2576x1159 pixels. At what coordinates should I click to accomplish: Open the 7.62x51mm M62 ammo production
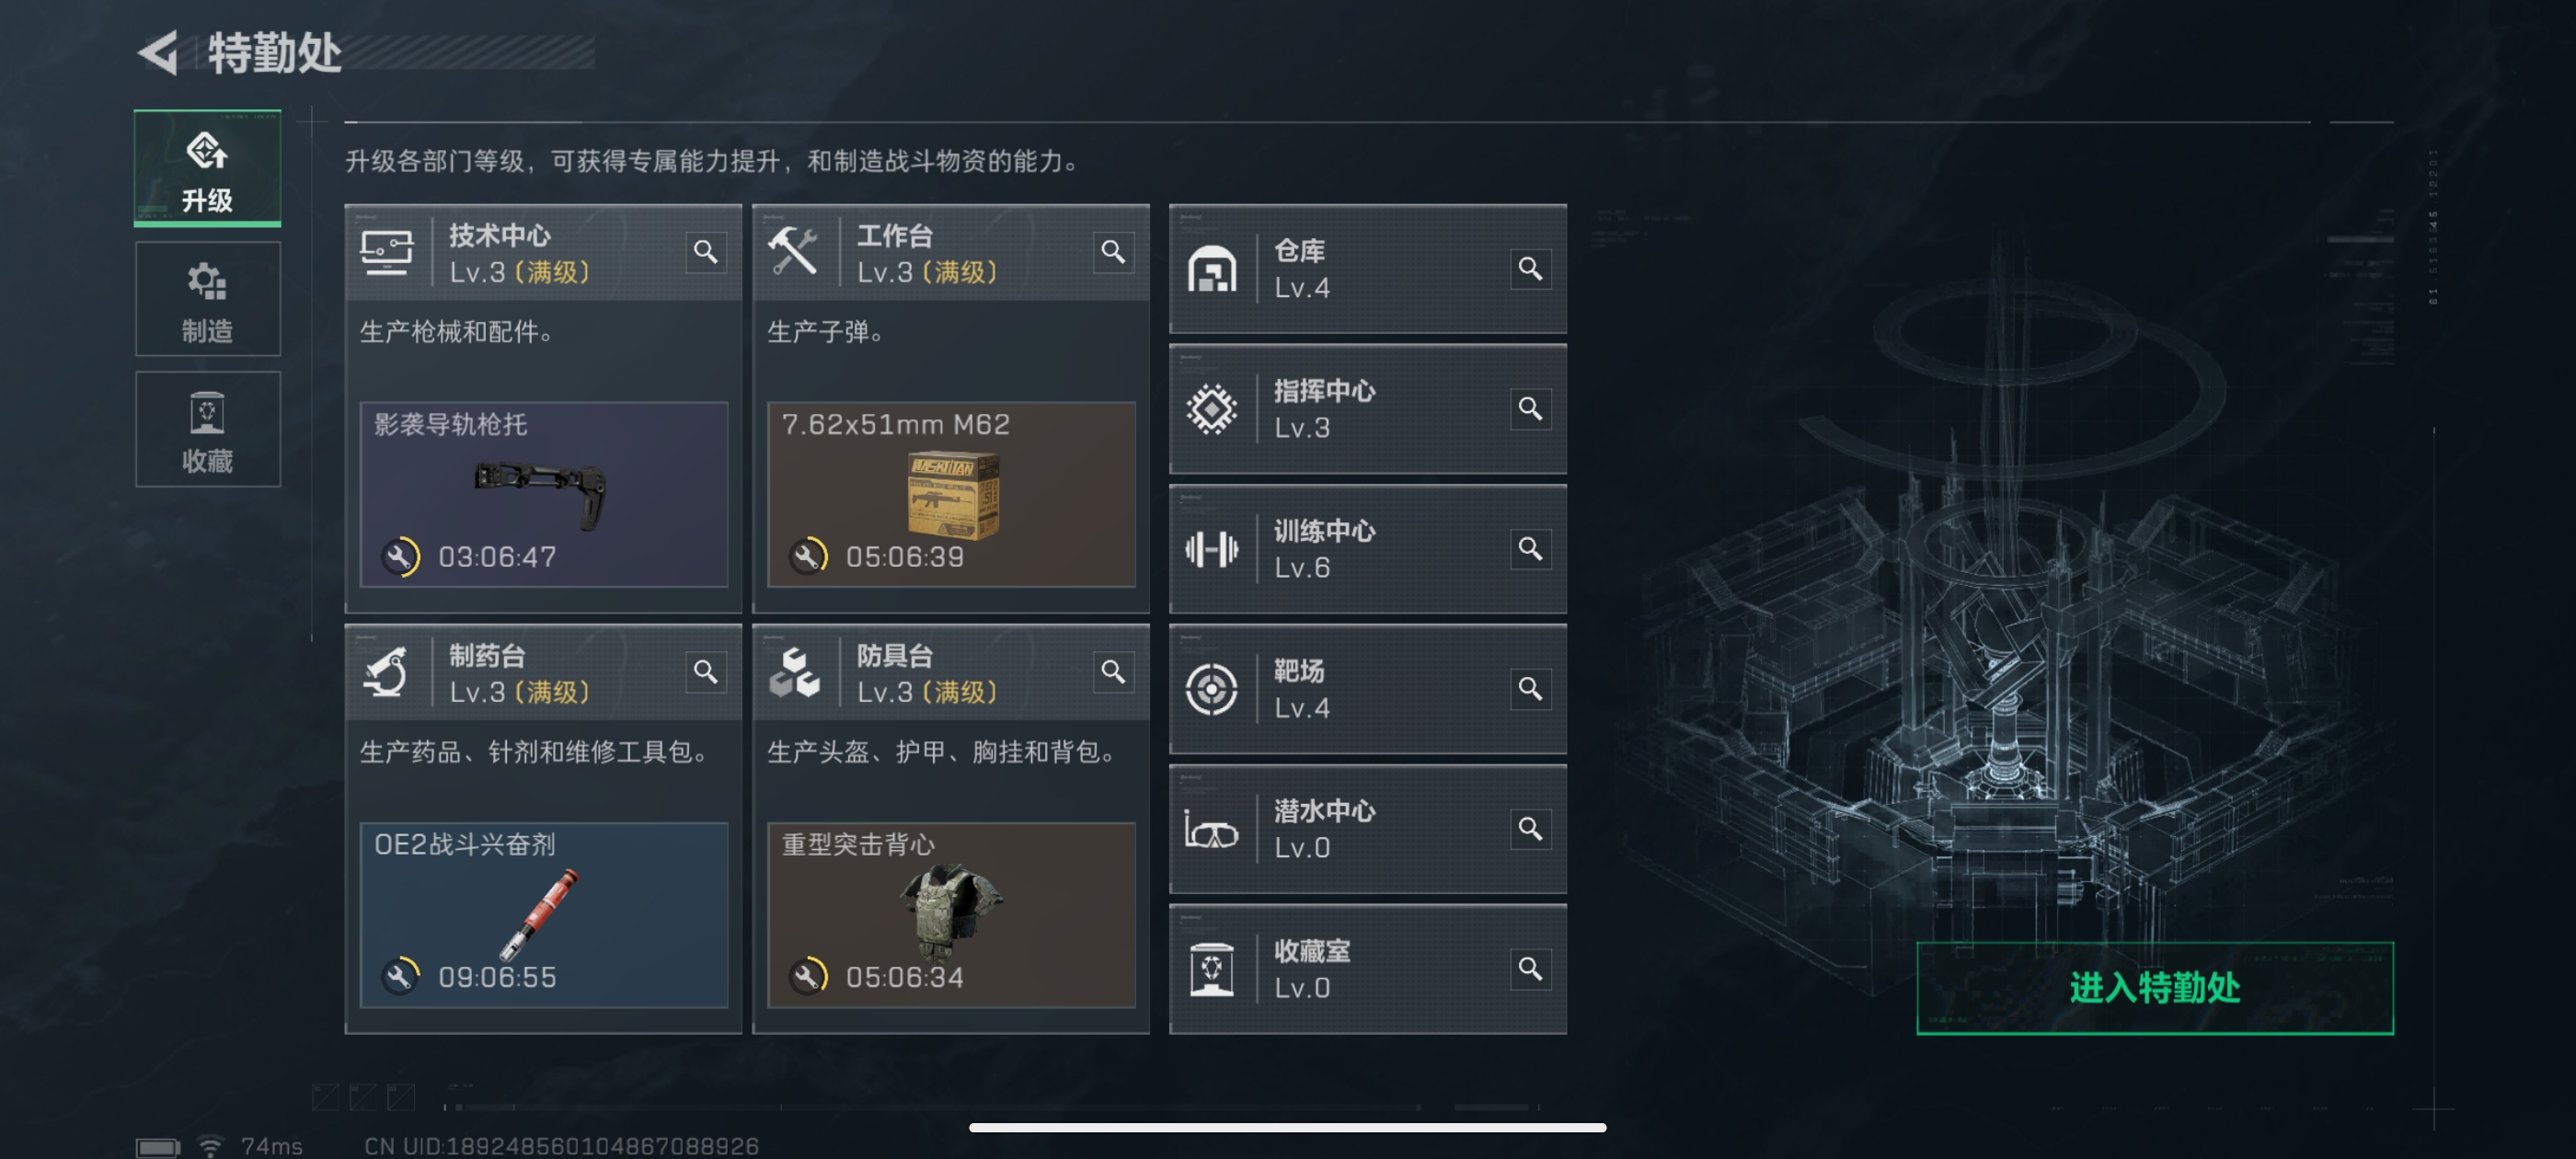(x=950, y=495)
